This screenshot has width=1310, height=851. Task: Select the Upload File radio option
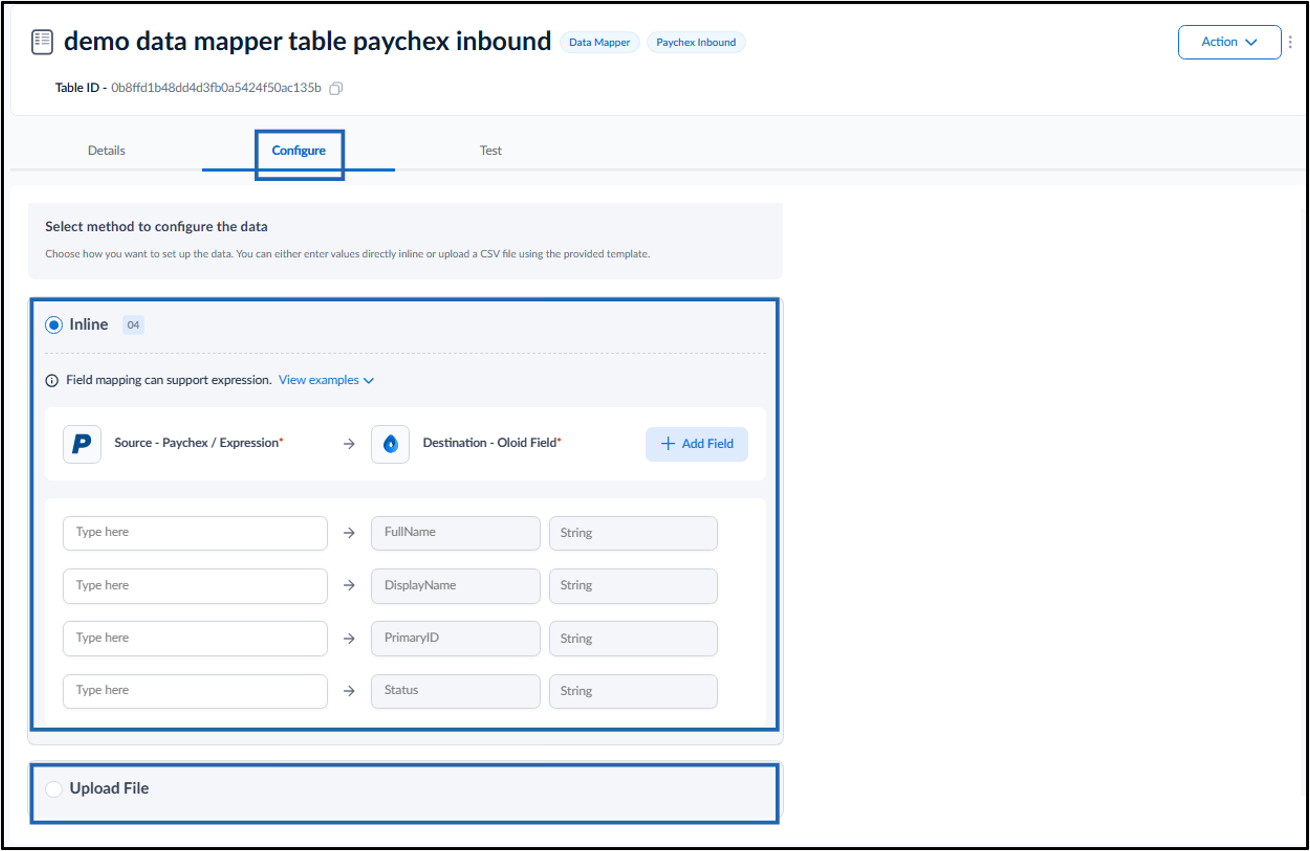54,789
